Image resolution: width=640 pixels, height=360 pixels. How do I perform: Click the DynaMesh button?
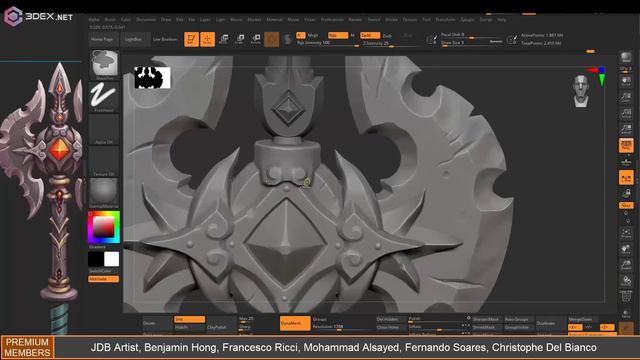(x=295, y=323)
